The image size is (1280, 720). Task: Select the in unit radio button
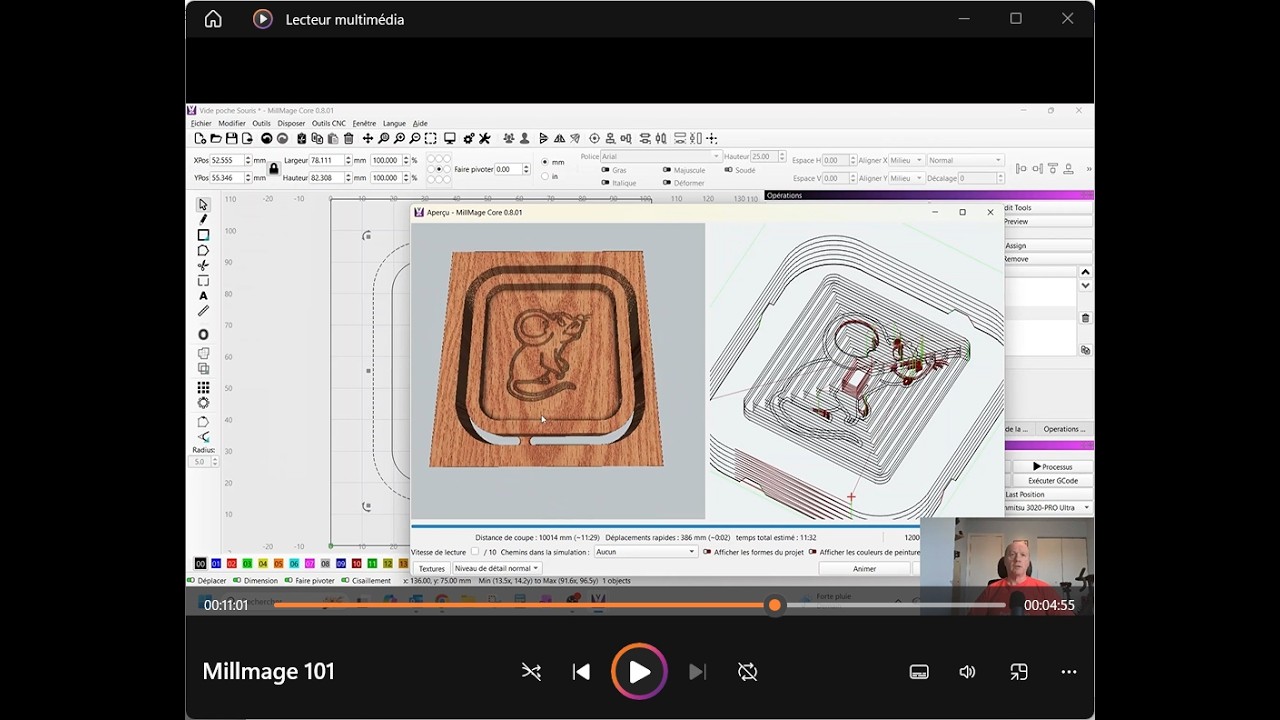(545, 176)
